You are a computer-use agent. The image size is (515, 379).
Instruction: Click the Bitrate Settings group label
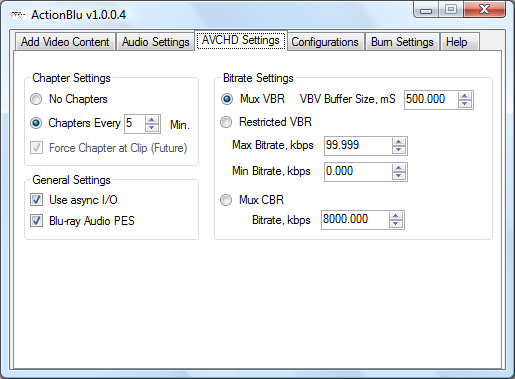[x=258, y=78]
